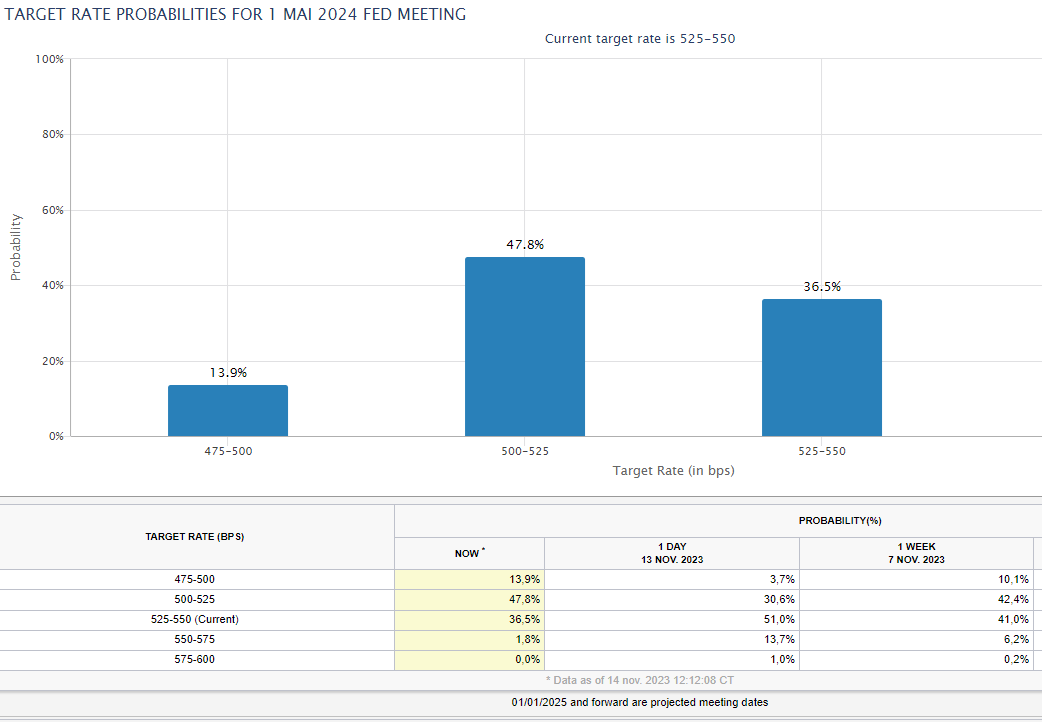
Task: Click the NOW cell showing 47,8%
Action: tap(470, 599)
